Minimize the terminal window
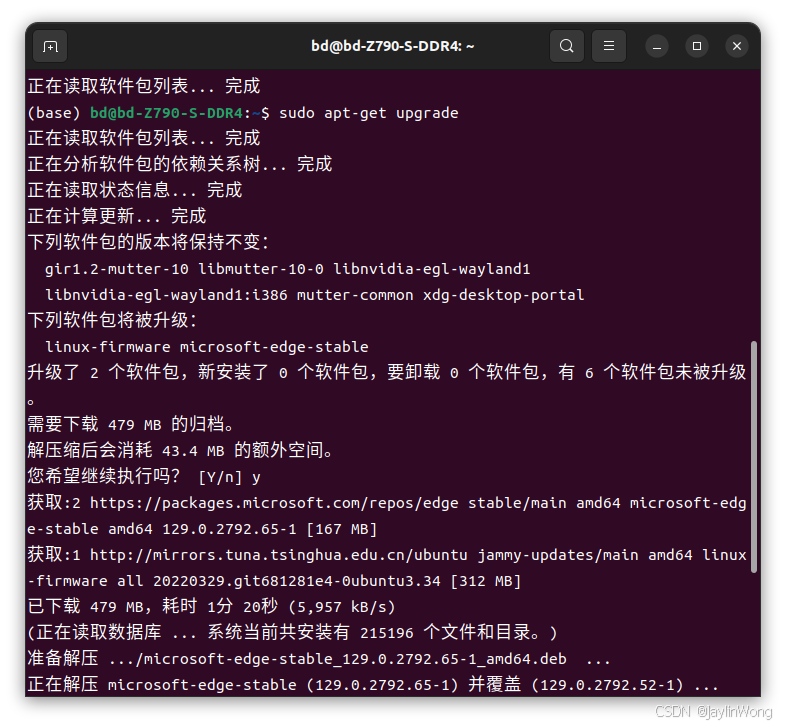786x725 pixels. pyautogui.click(x=657, y=47)
